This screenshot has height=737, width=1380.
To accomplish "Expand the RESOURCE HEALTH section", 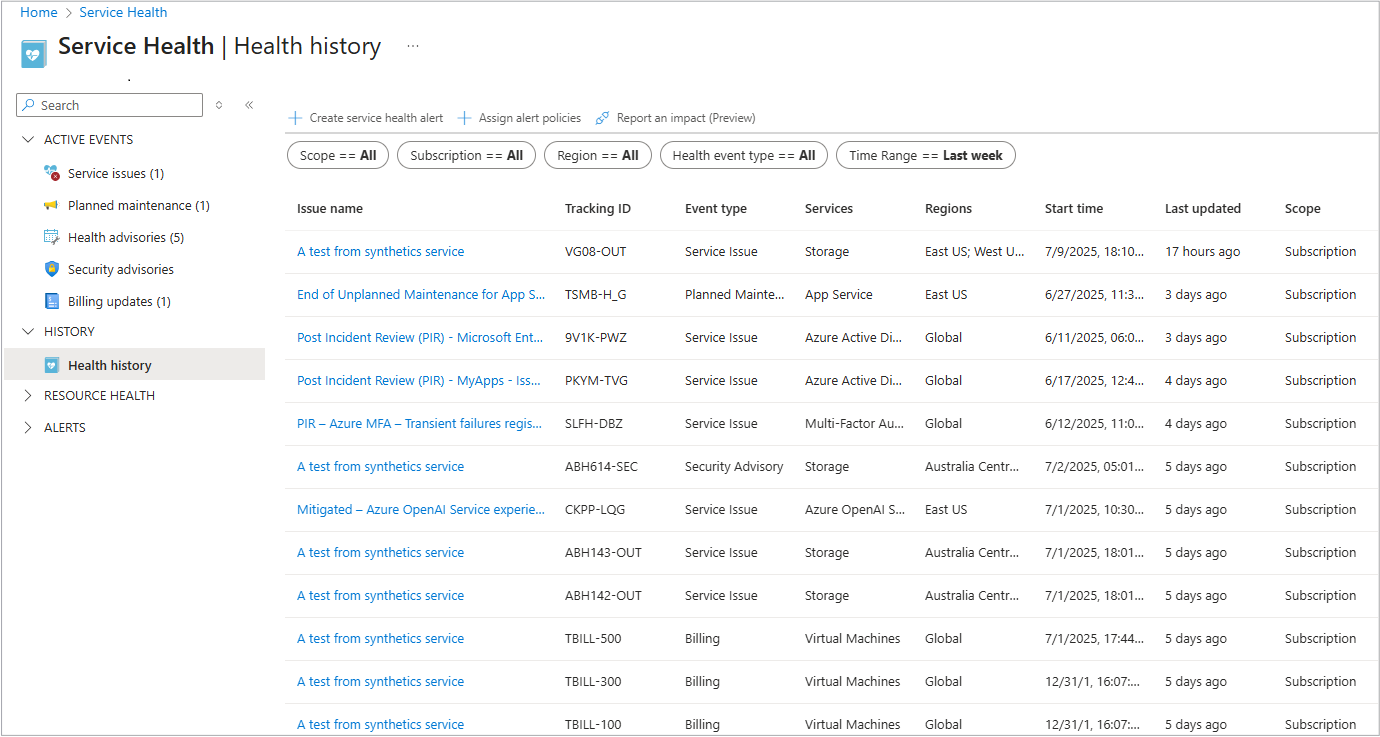I will click(28, 396).
